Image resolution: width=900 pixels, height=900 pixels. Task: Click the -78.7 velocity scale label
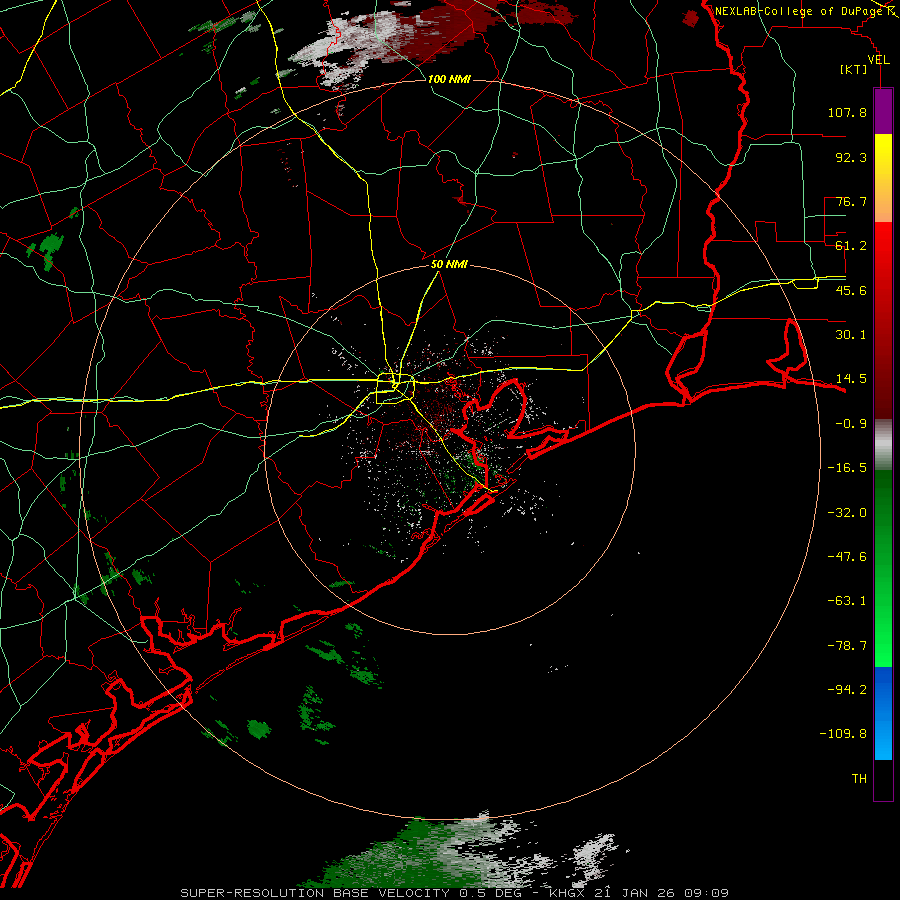click(847, 646)
